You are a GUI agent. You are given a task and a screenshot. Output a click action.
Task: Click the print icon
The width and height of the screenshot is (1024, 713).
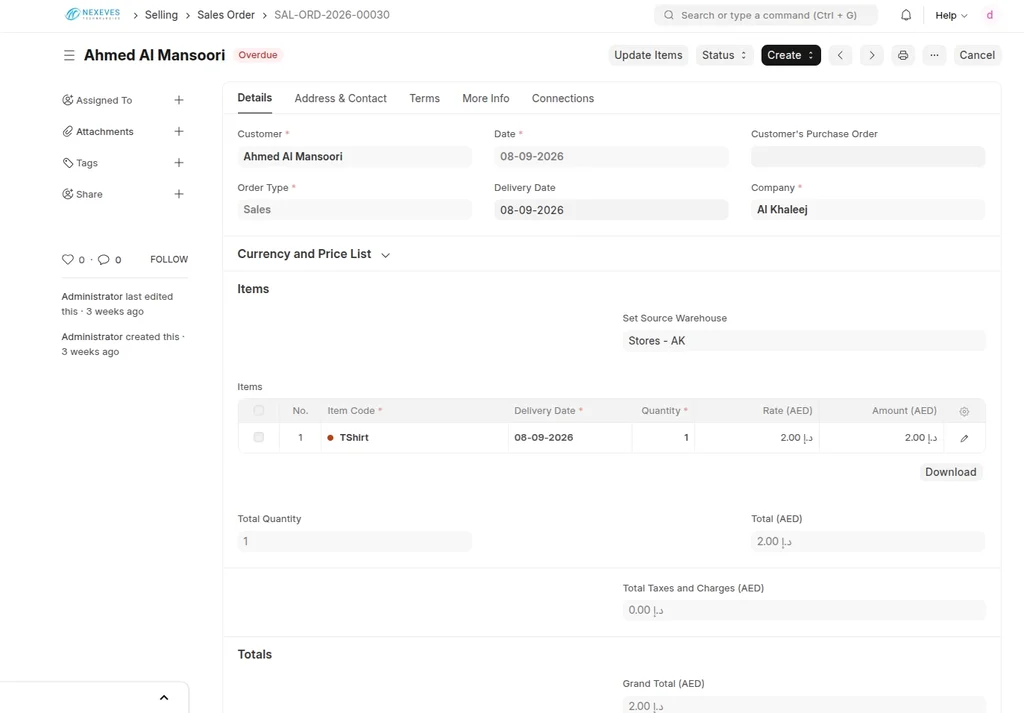(903, 55)
